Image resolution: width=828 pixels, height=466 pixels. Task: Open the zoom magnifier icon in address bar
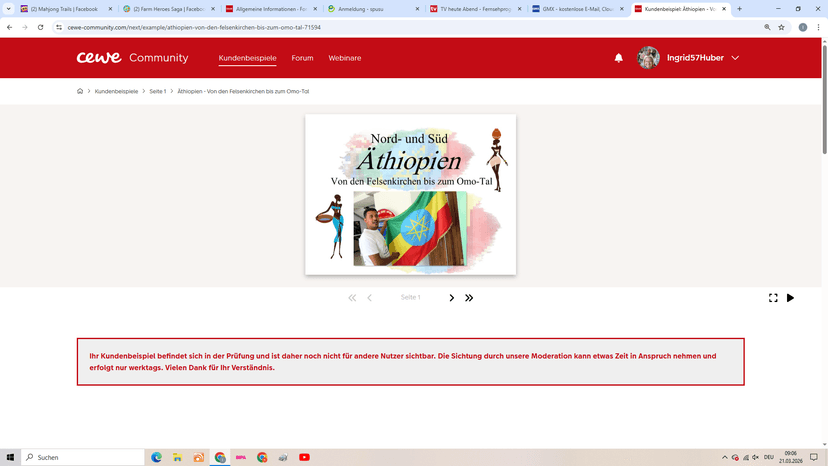coord(767,27)
